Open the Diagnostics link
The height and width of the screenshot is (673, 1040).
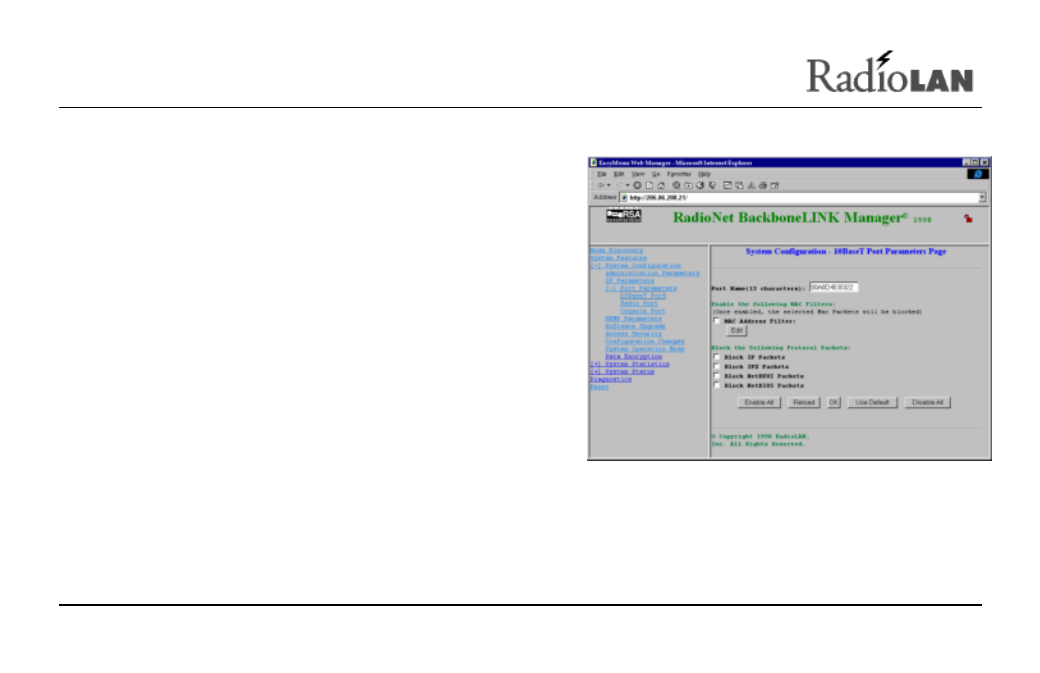click(611, 379)
